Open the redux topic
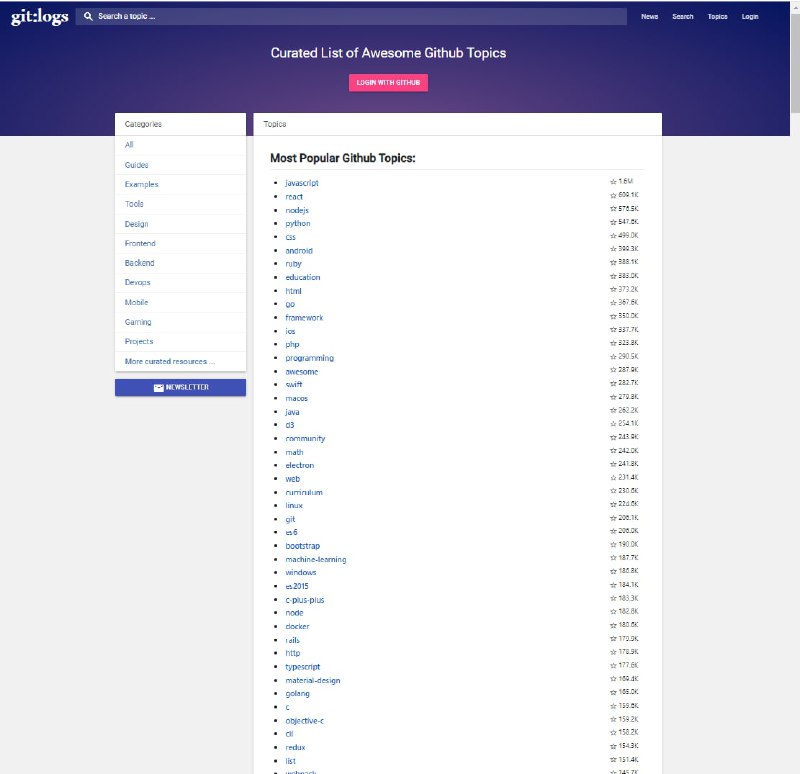 coord(295,747)
